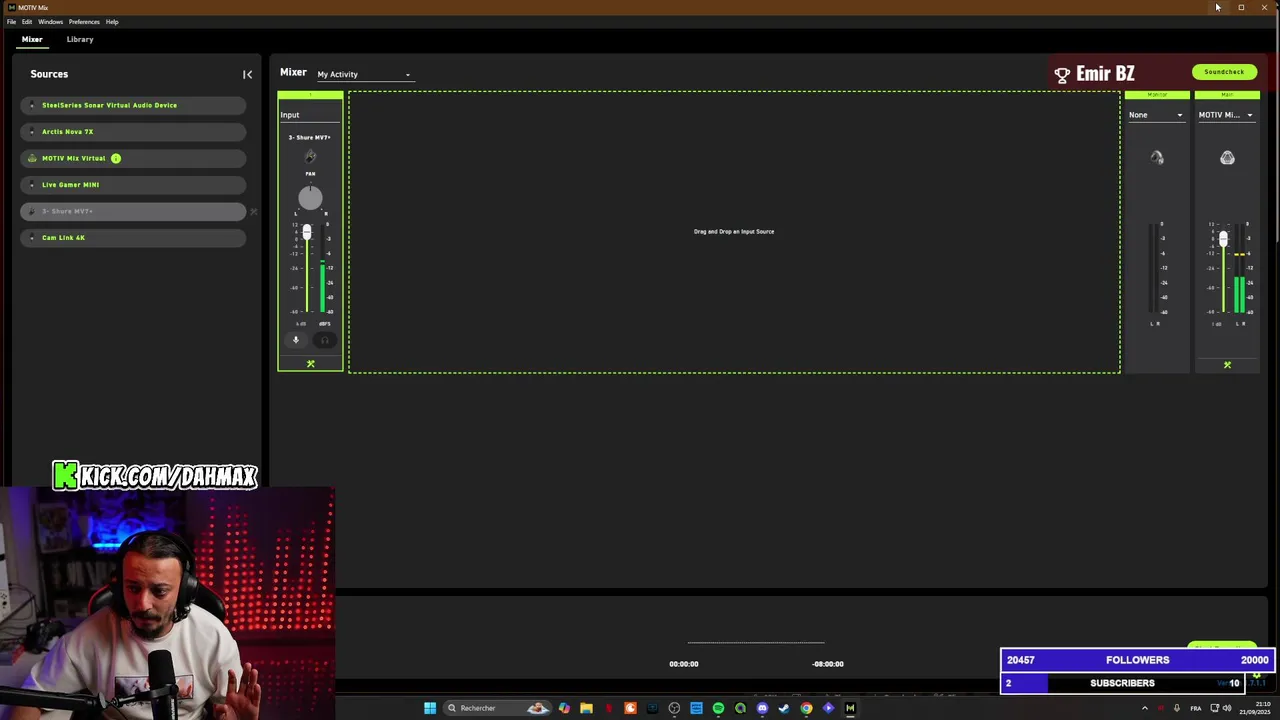Click Monitor channel headphone device icon

click(x=1157, y=158)
